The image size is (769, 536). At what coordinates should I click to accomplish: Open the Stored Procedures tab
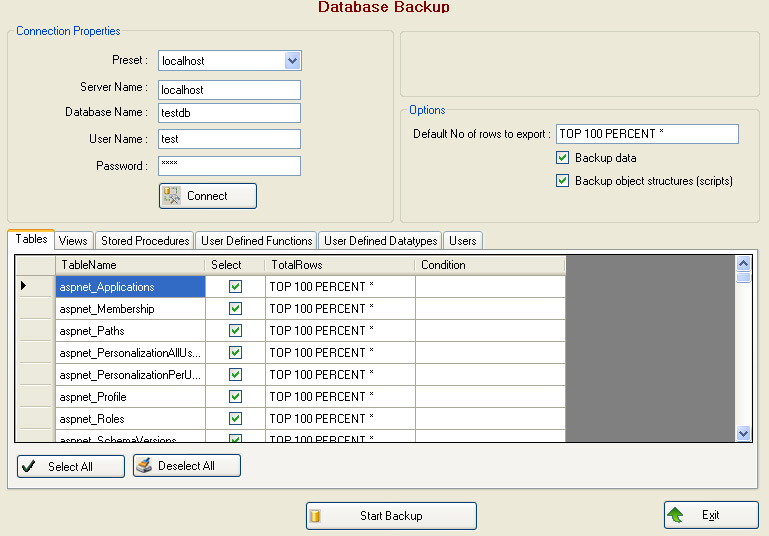tap(145, 241)
